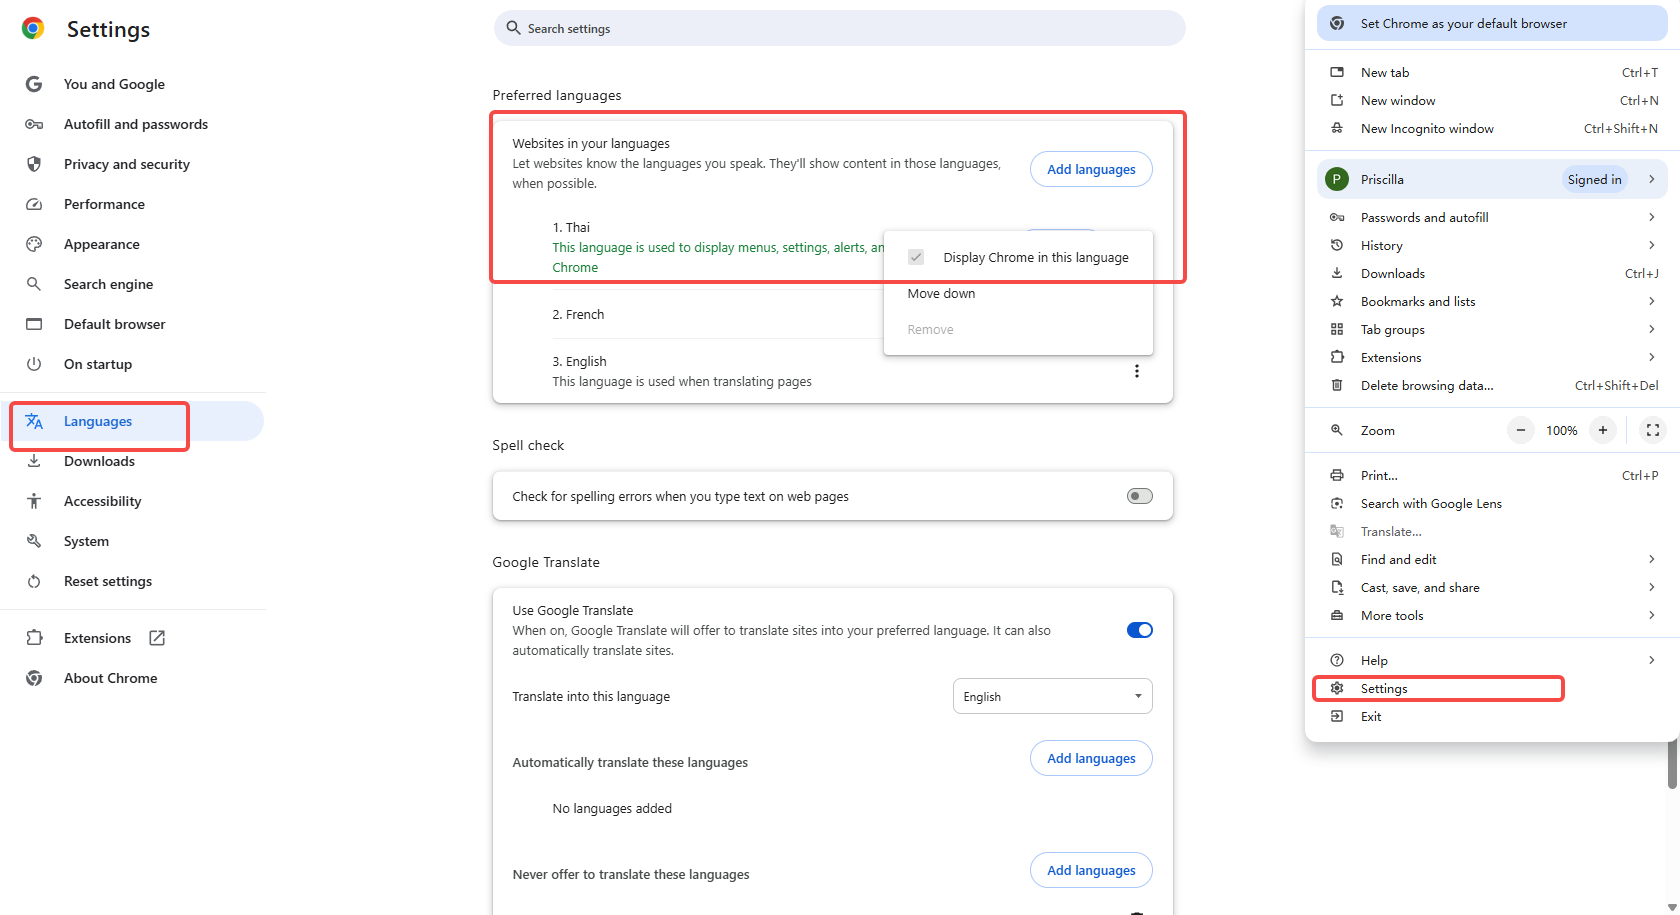Uncheck Display Chrome in this language
The width and height of the screenshot is (1680, 915).
916,256
